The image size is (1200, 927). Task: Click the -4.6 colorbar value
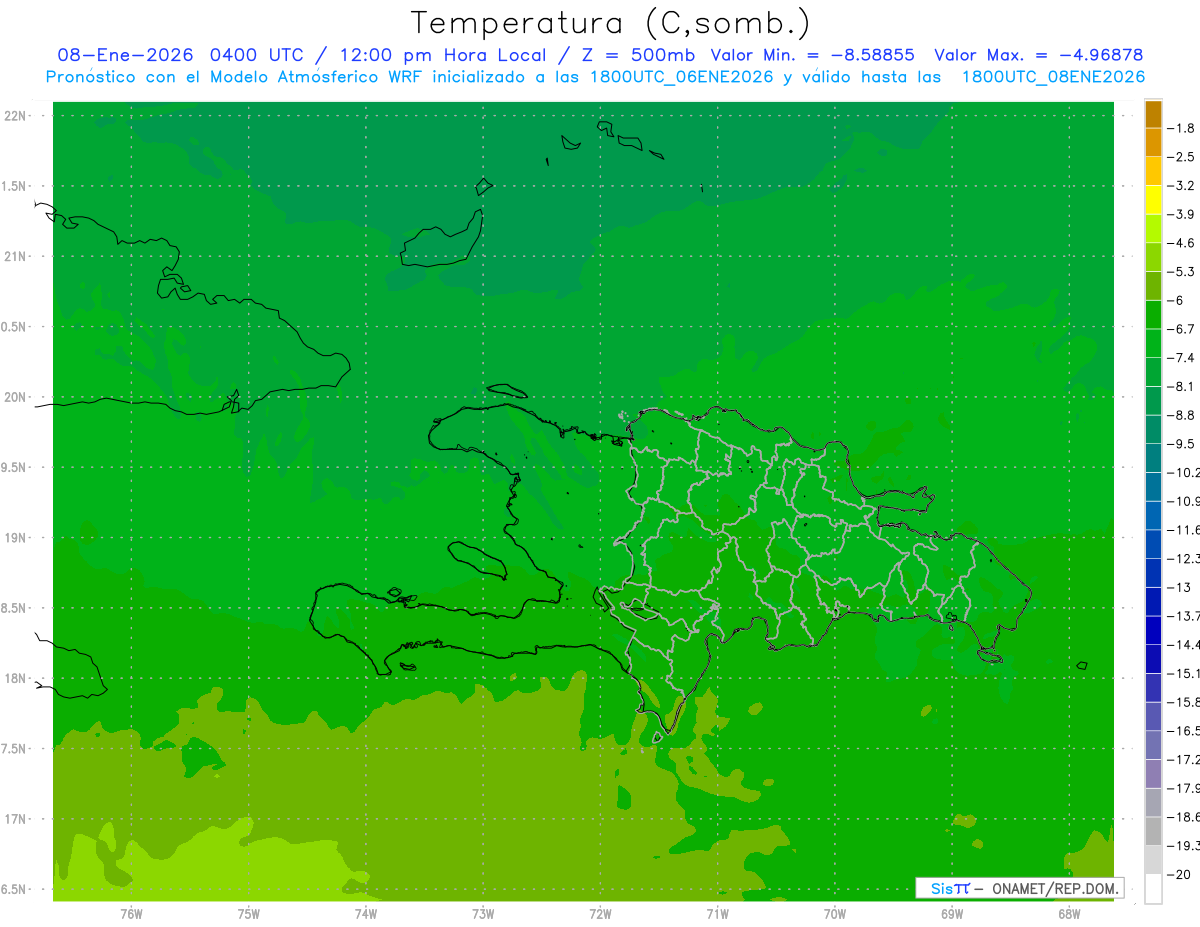pos(1181,243)
